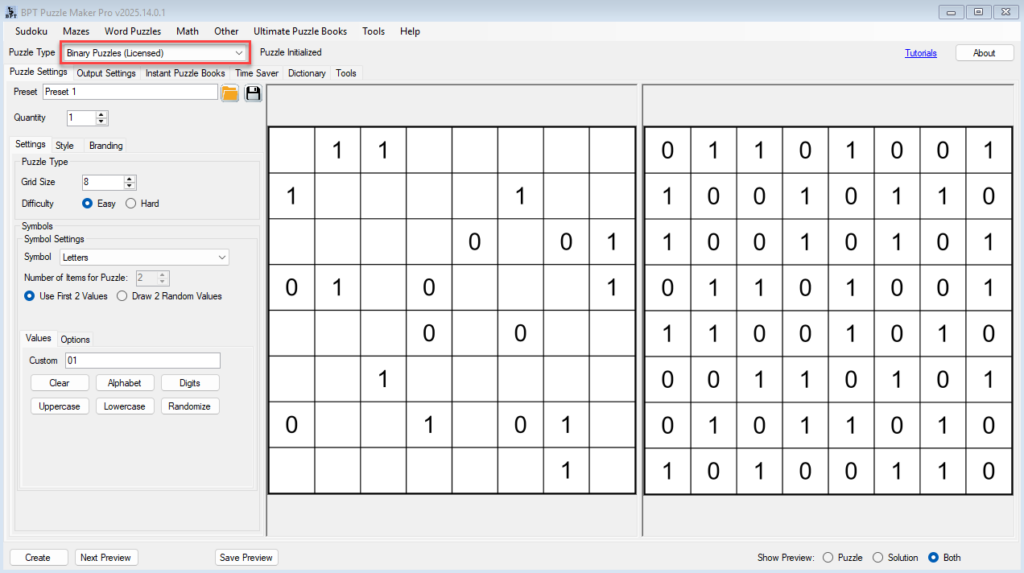Image resolution: width=1024 pixels, height=573 pixels.
Task: Show Solution only in preview
Action: point(878,557)
